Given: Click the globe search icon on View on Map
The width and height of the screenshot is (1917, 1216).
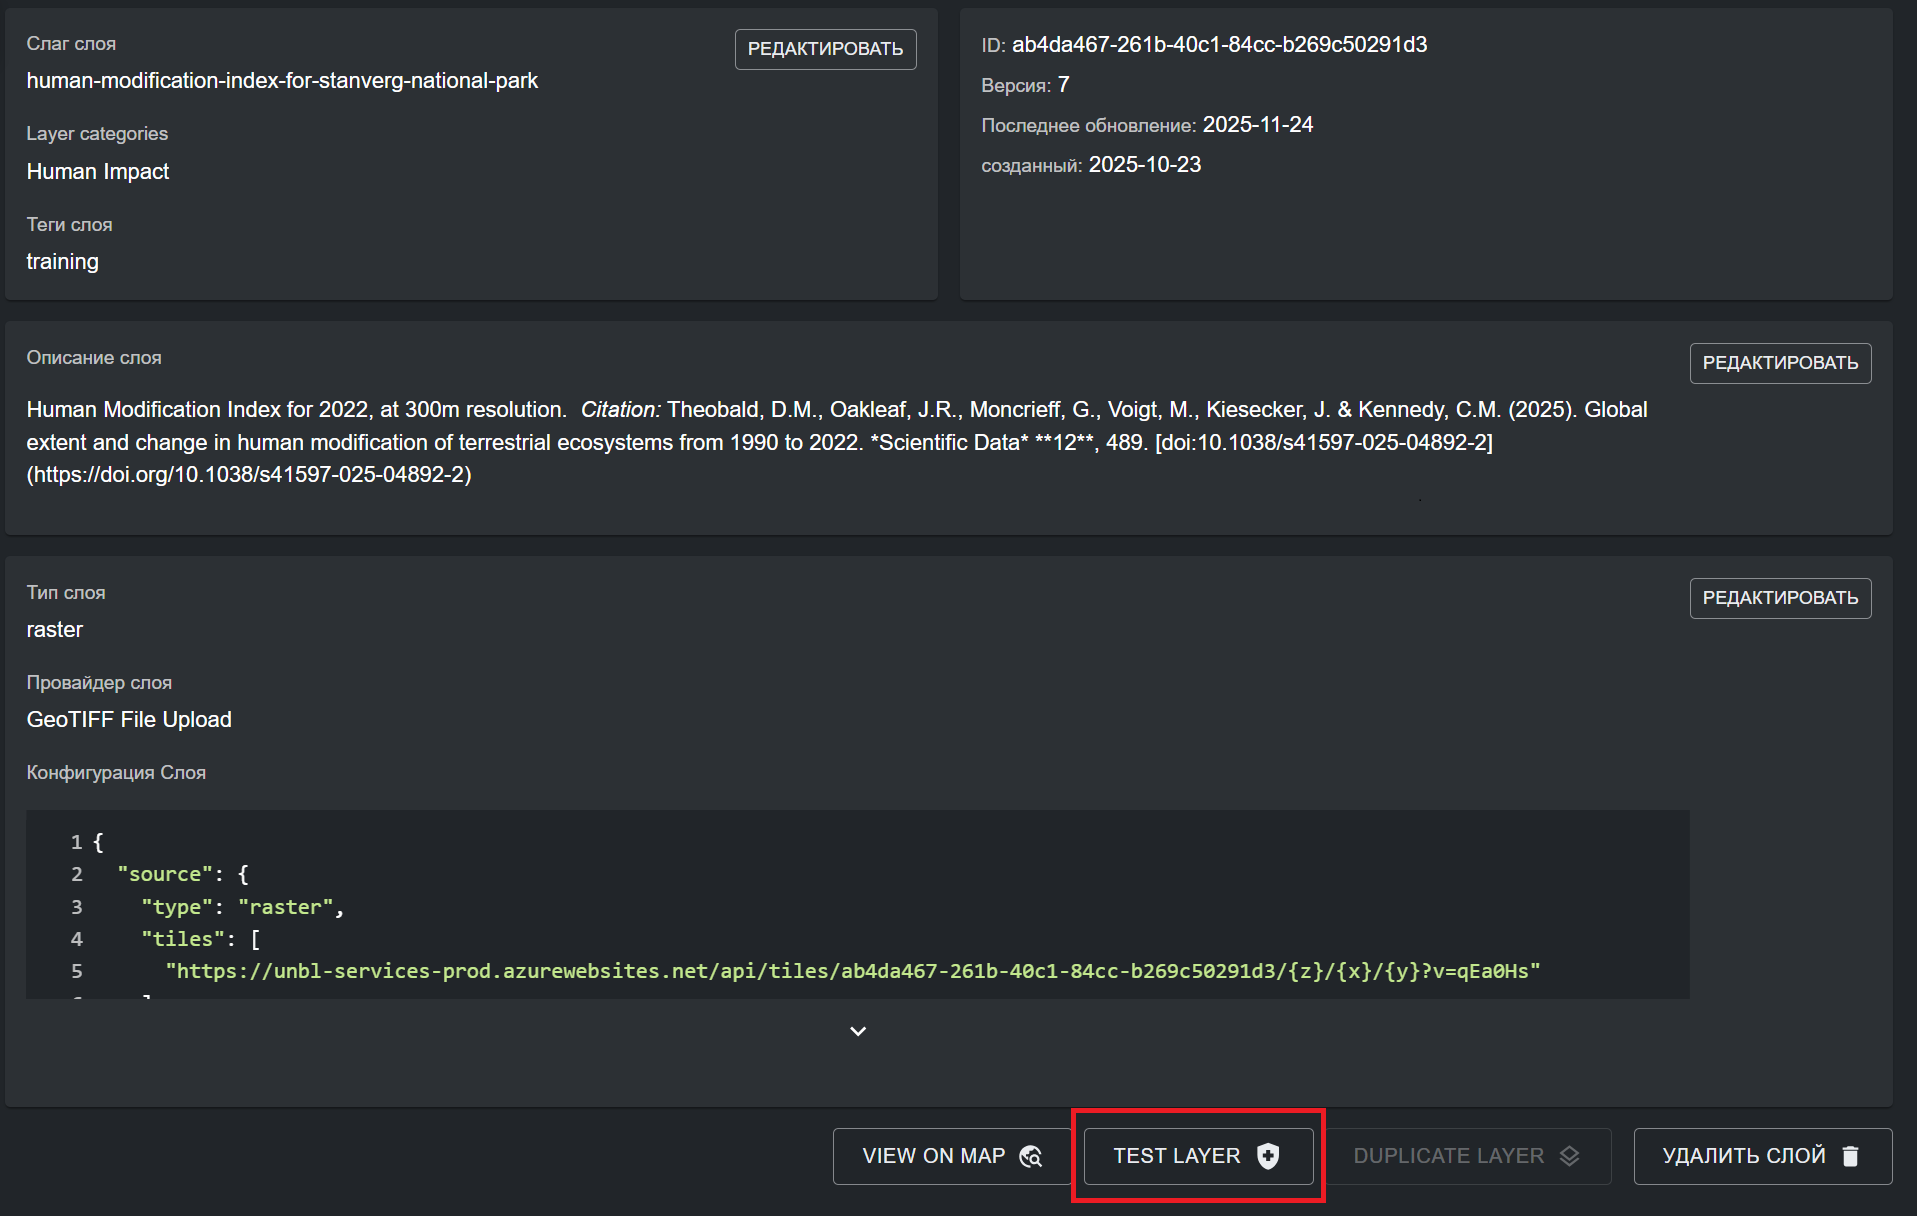Looking at the screenshot, I should [x=1030, y=1156].
